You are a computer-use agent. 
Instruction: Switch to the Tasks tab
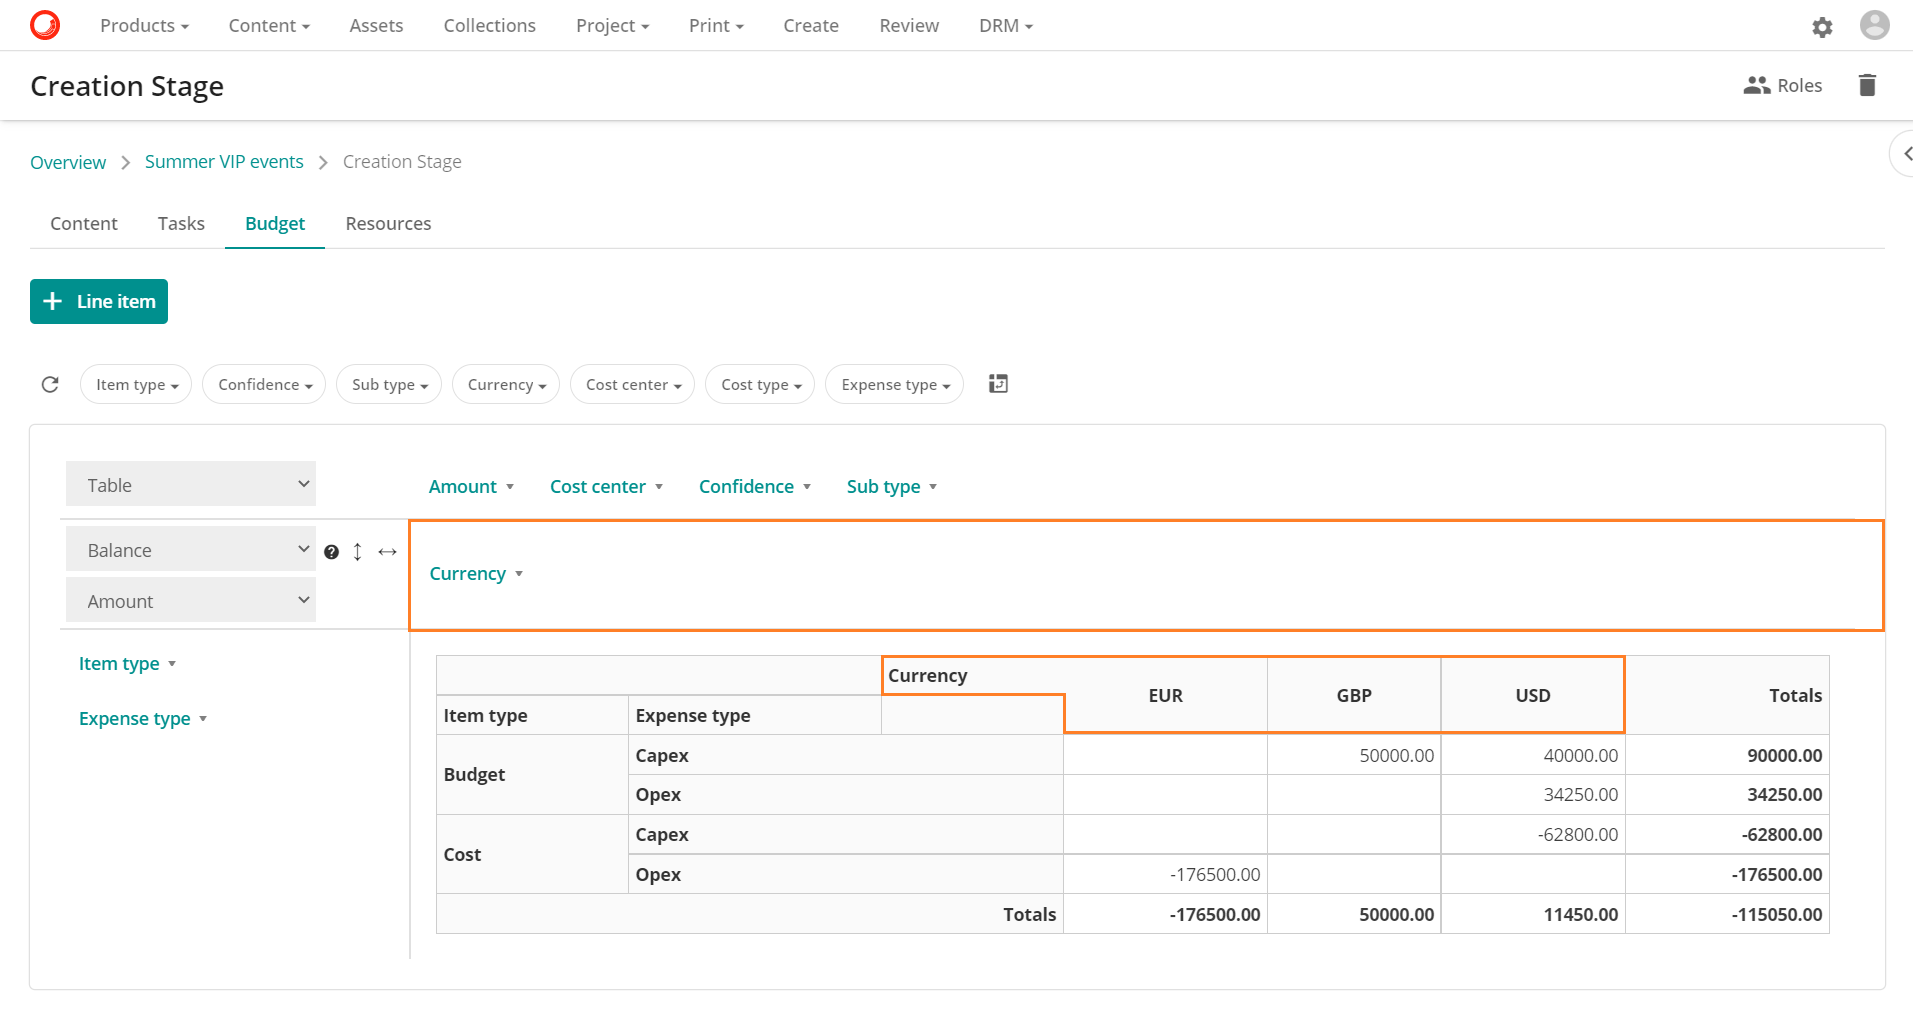click(x=181, y=224)
